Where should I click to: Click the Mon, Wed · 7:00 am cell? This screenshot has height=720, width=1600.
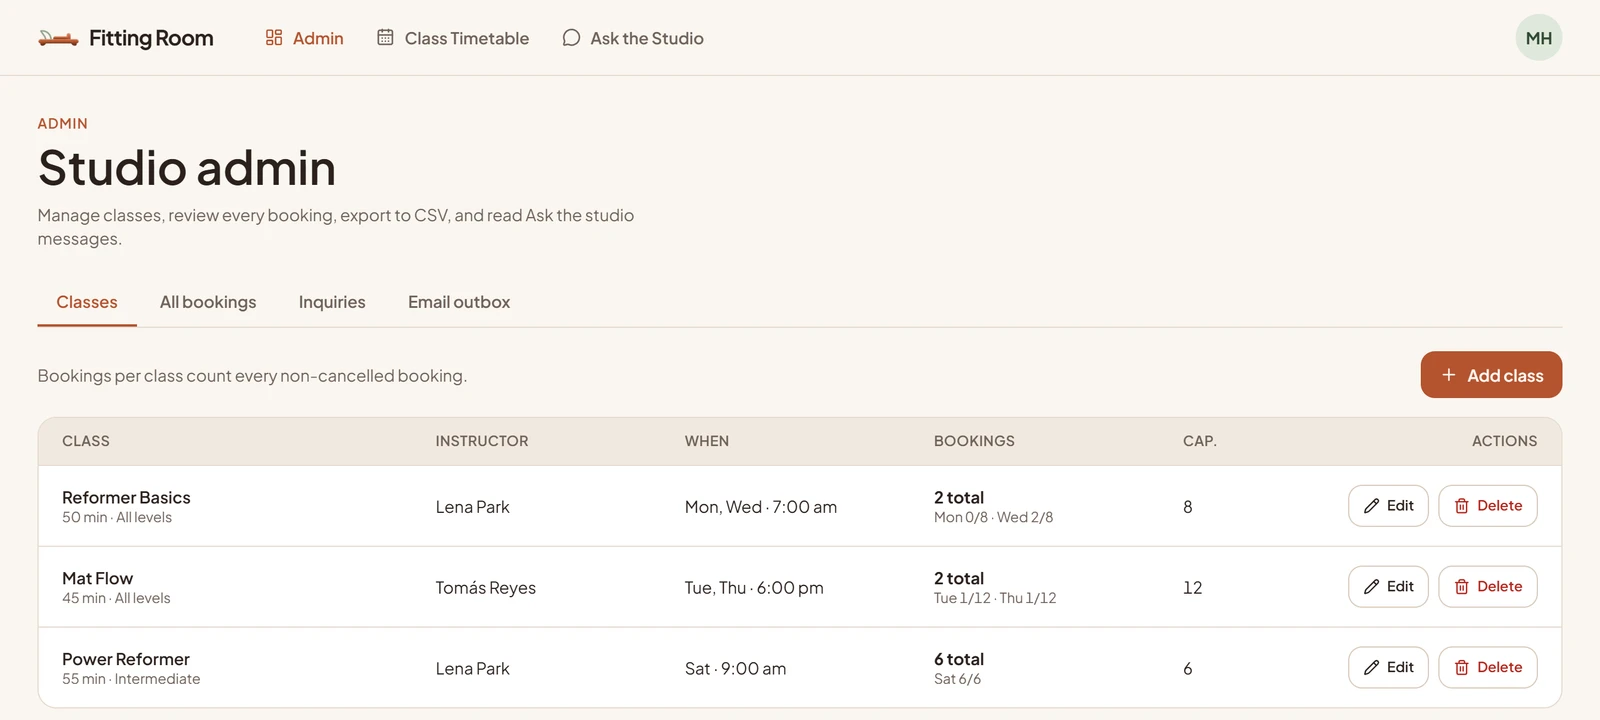tap(761, 507)
